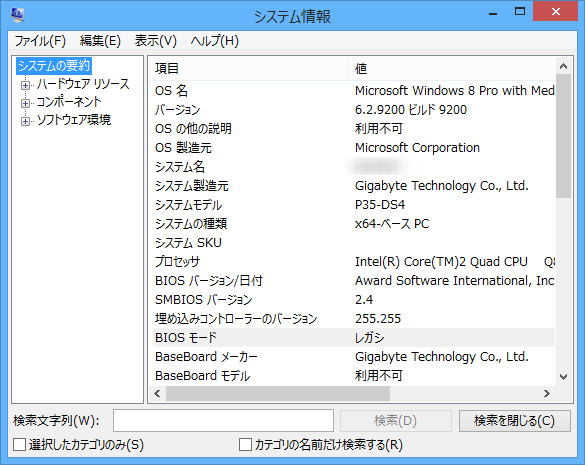Screen dimensions: 585x465
Task: Click the 値 column header
Action: tap(452, 69)
